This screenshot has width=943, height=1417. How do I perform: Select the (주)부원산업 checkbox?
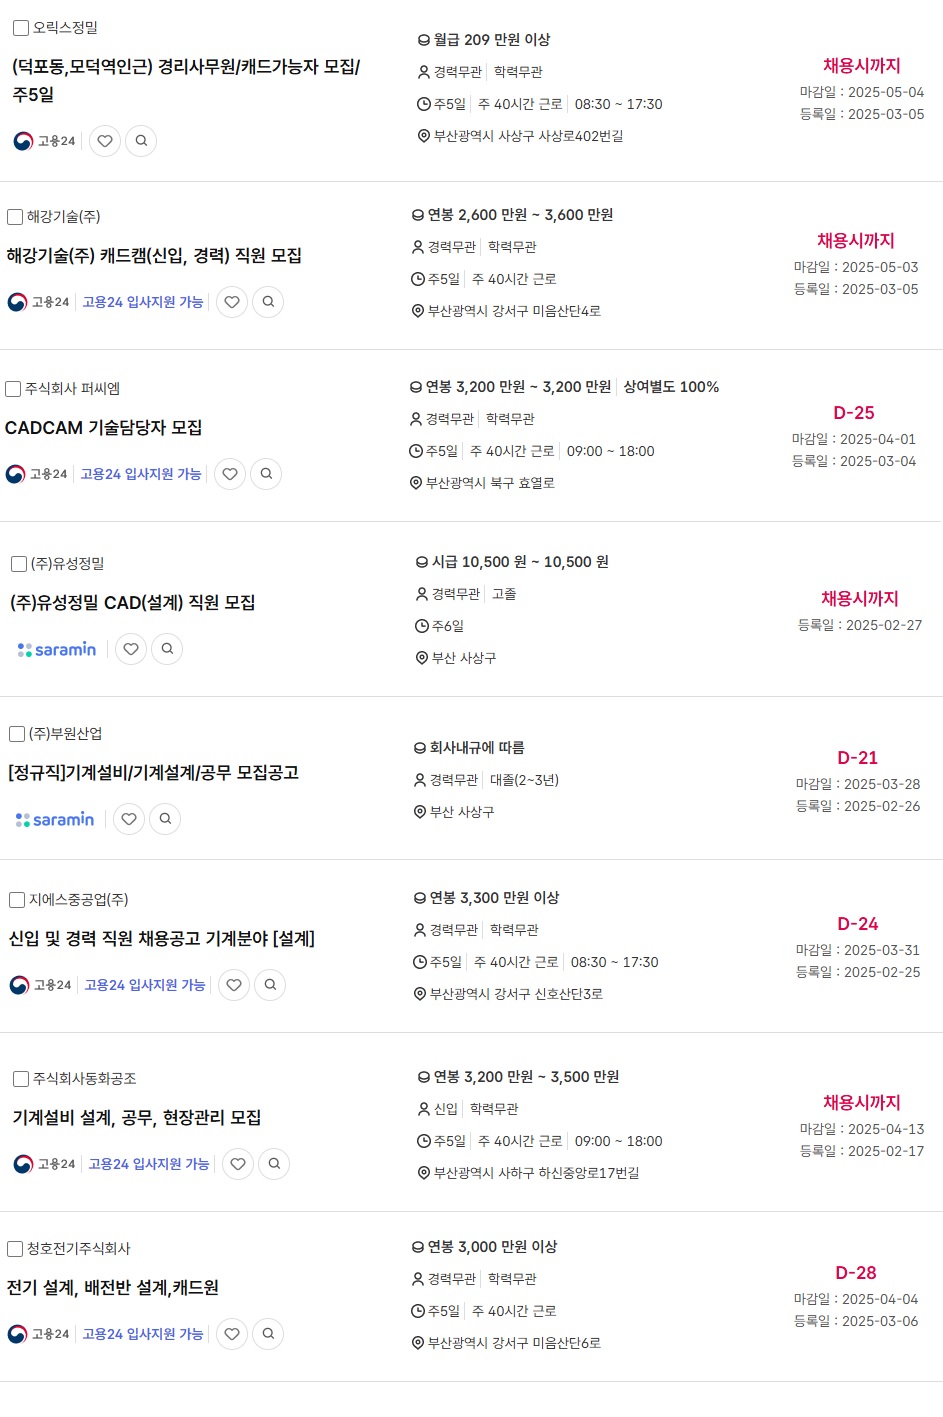17,734
